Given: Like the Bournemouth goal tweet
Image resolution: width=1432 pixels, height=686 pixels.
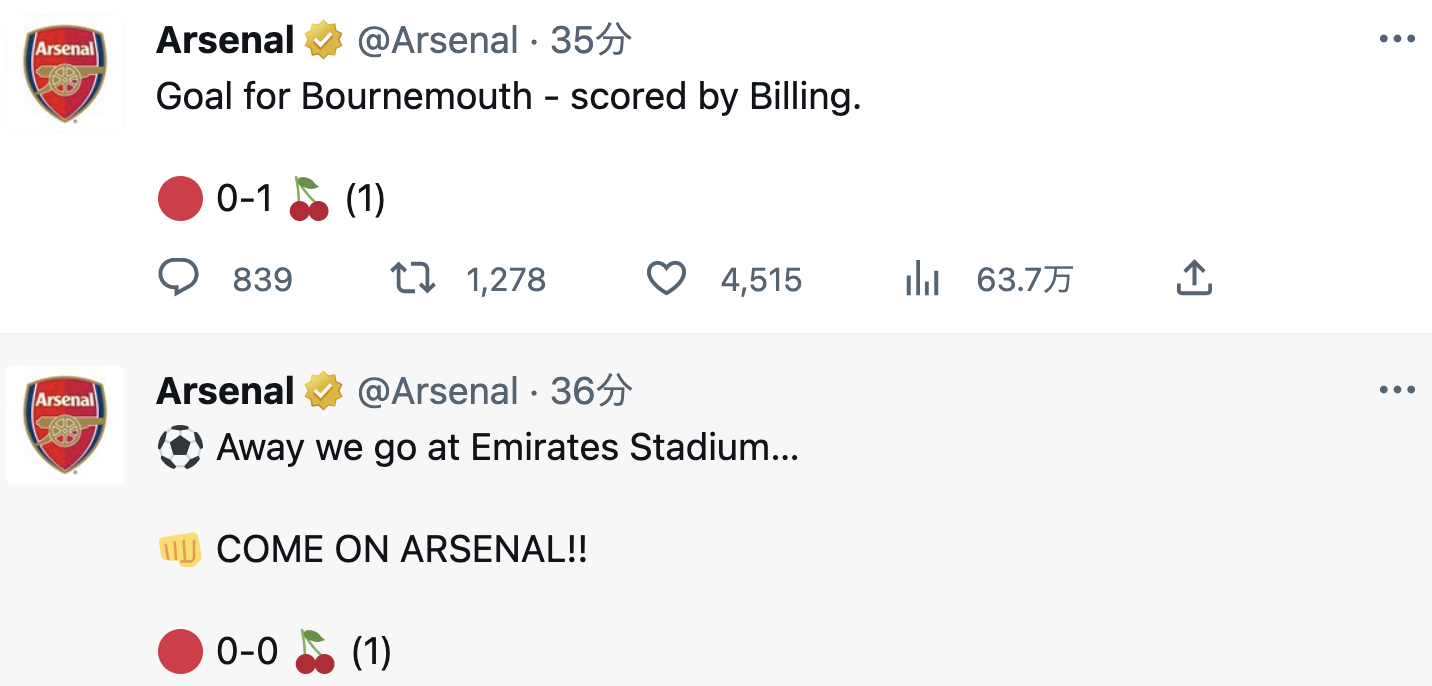Looking at the screenshot, I should (666, 279).
